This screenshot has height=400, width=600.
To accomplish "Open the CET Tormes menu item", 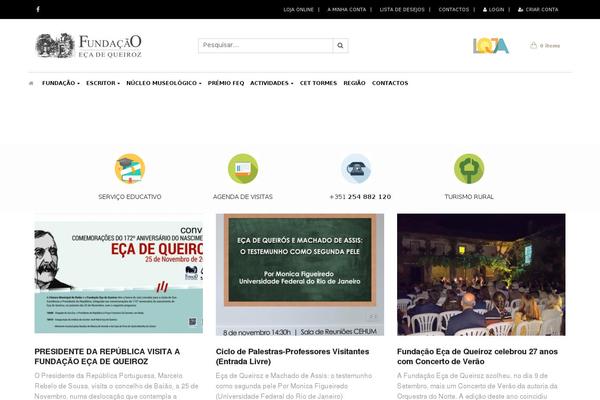I will coord(318,83).
